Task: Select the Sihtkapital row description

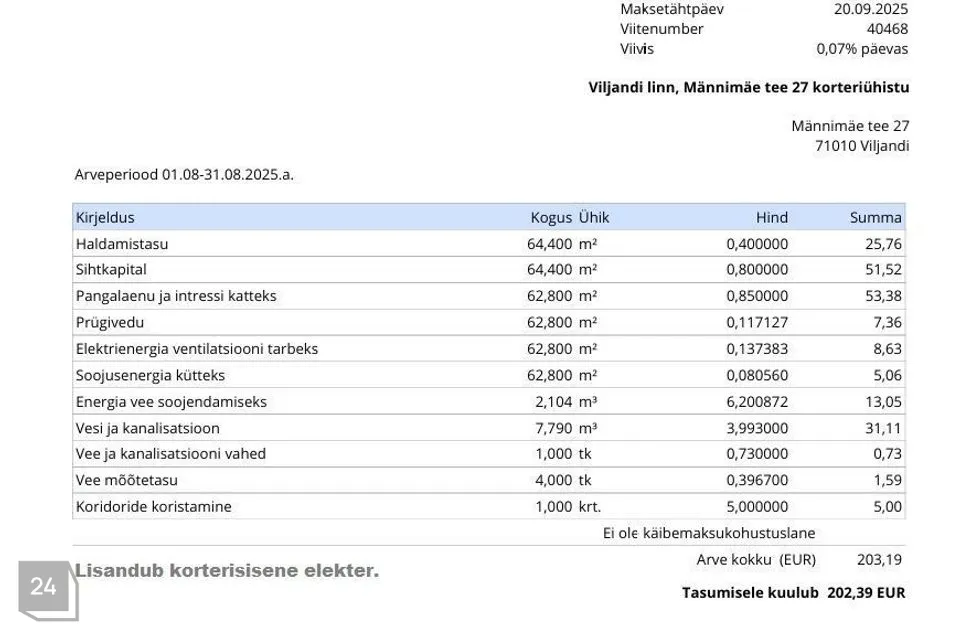Action: tap(111, 269)
